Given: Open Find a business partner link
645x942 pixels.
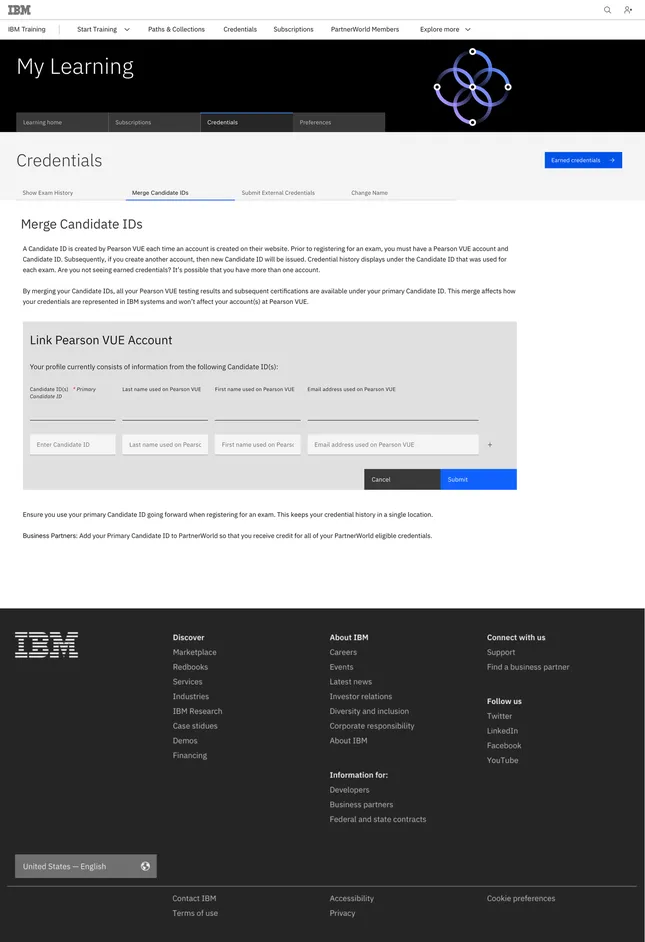Looking at the screenshot, I should click(x=528, y=667).
